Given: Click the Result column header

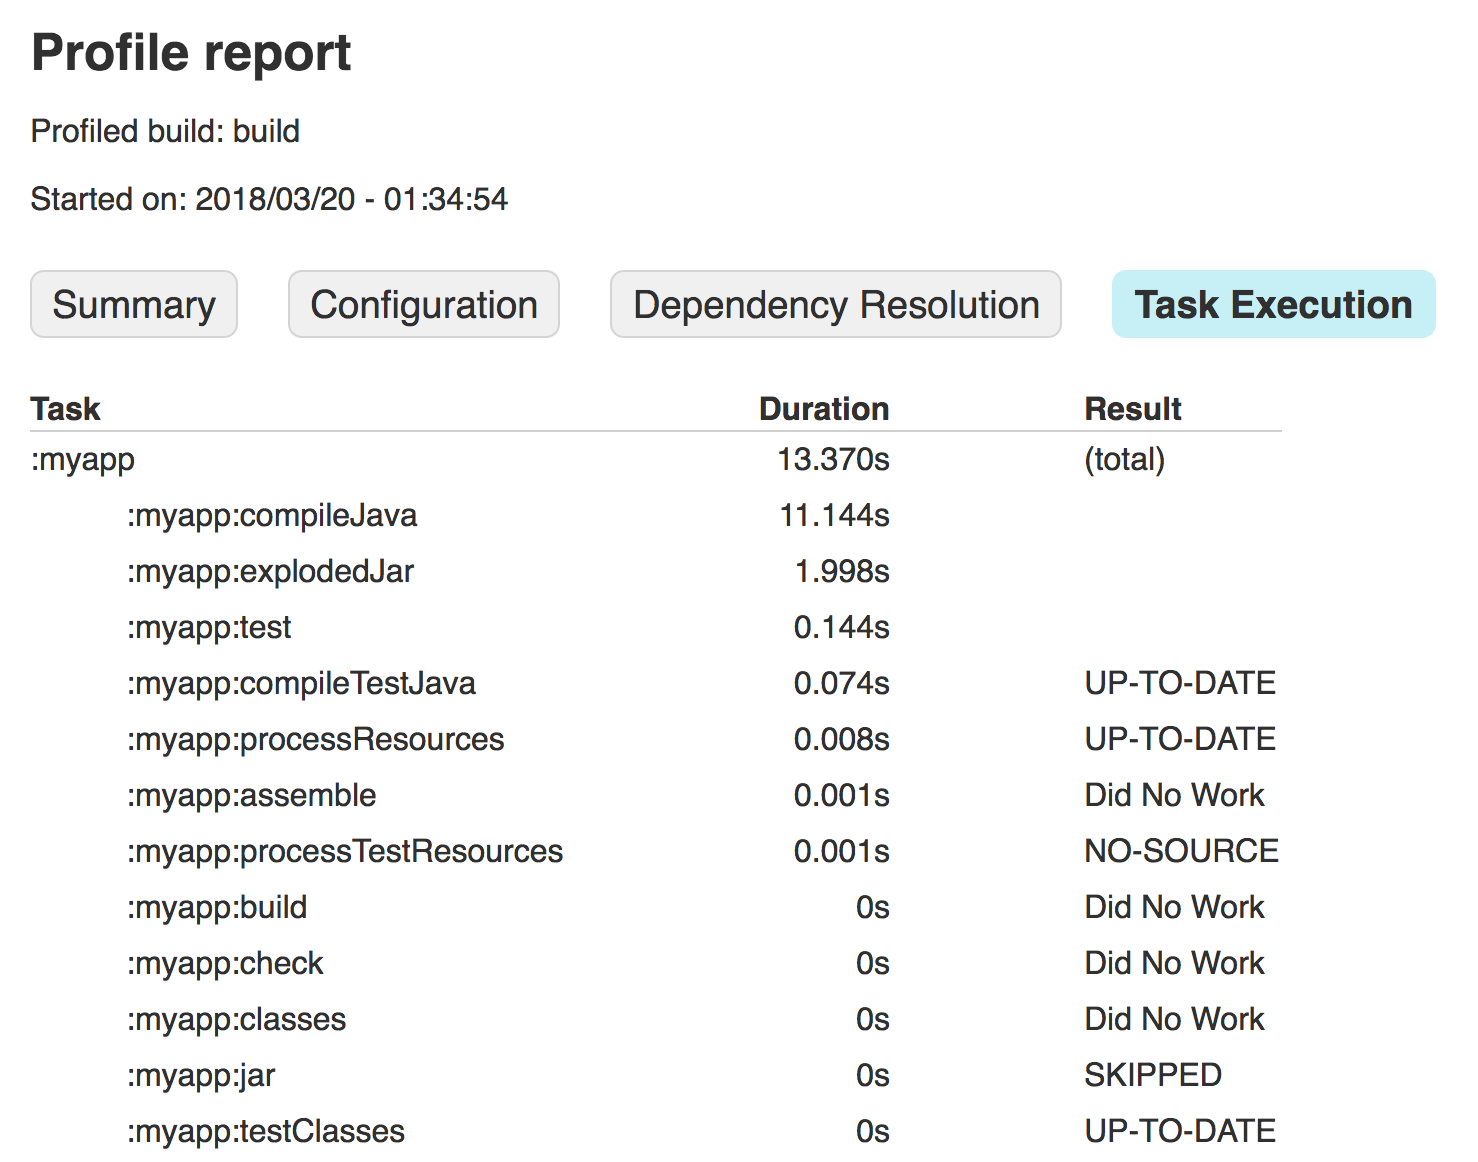Looking at the screenshot, I should coord(1133,409).
